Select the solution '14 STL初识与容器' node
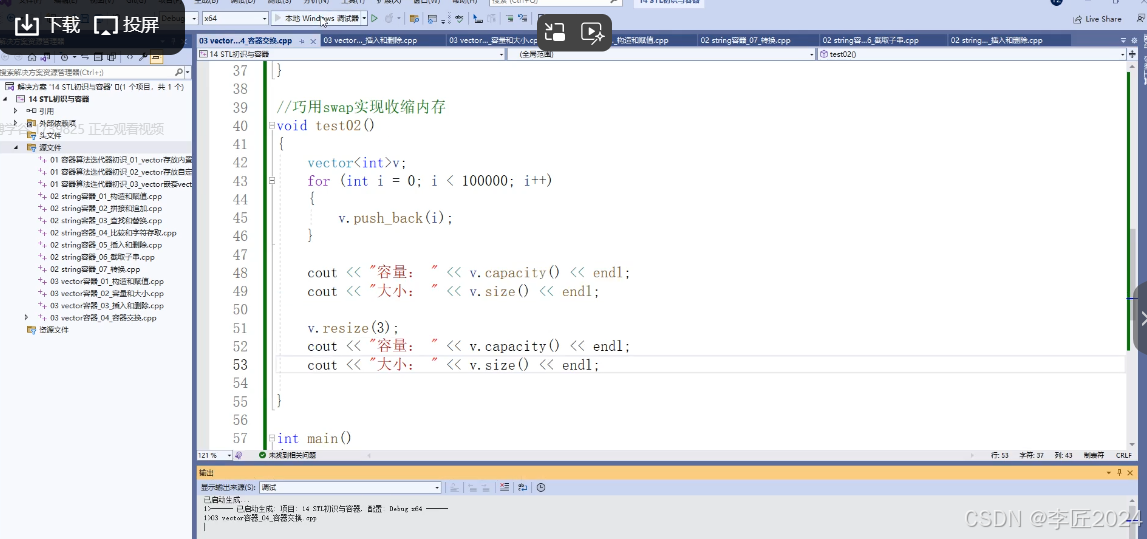Image resolution: width=1147 pixels, height=539 pixels. 96,86
